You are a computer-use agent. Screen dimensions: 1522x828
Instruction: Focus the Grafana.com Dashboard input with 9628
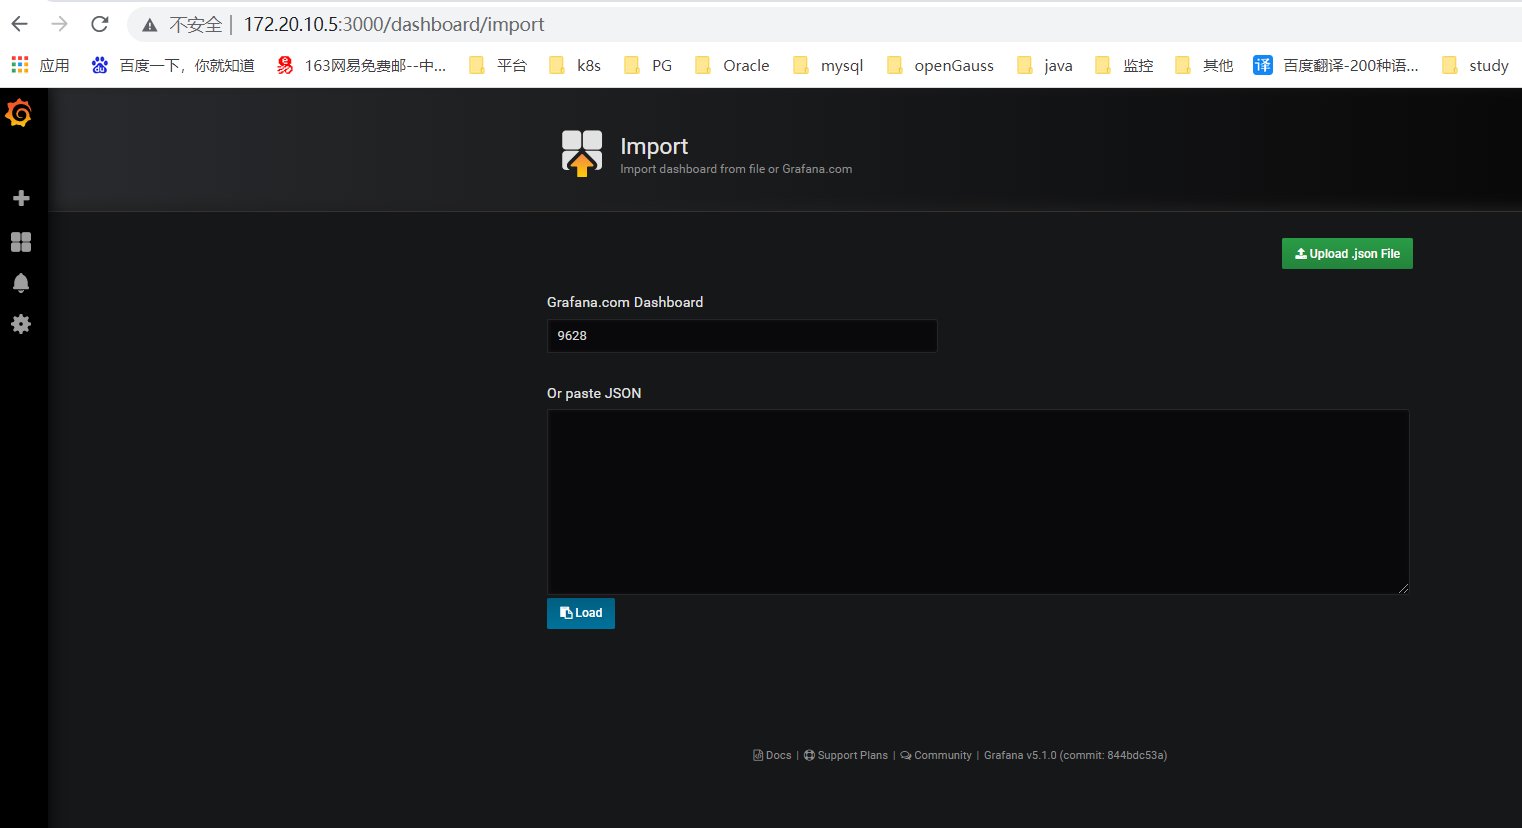[742, 336]
